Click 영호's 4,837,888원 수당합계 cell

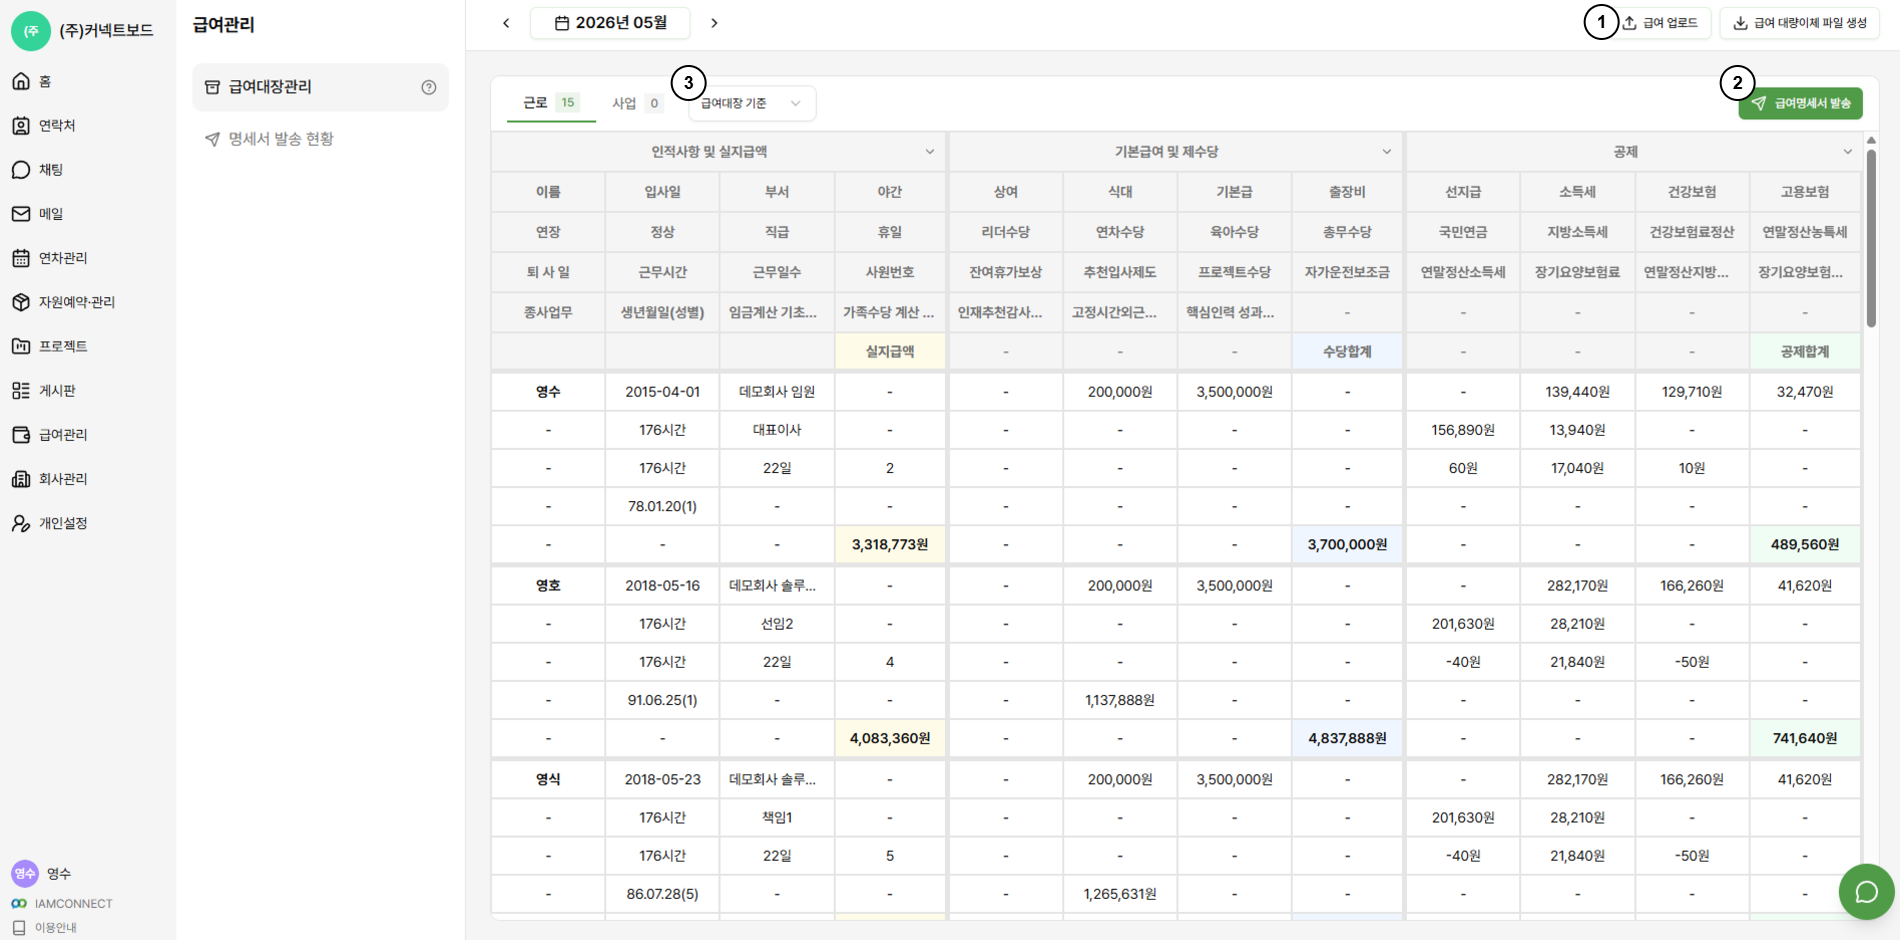click(x=1347, y=739)
